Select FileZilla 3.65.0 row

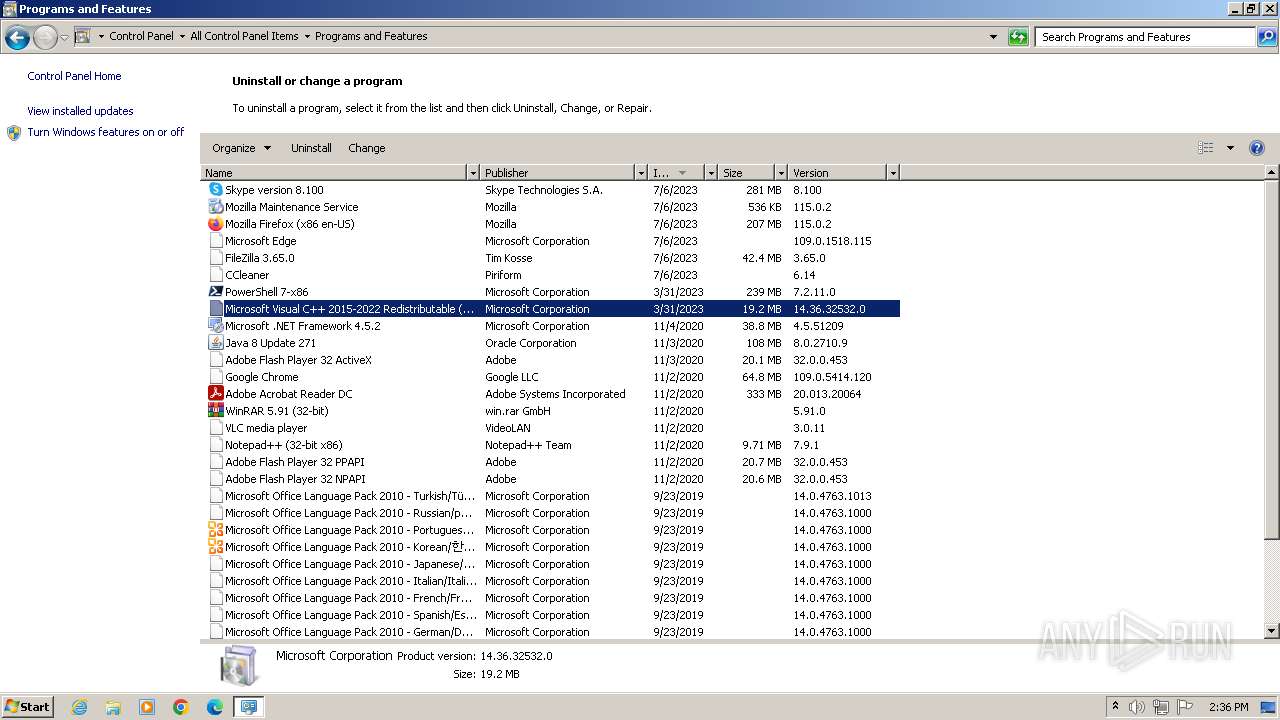click(x=552, y=258)
